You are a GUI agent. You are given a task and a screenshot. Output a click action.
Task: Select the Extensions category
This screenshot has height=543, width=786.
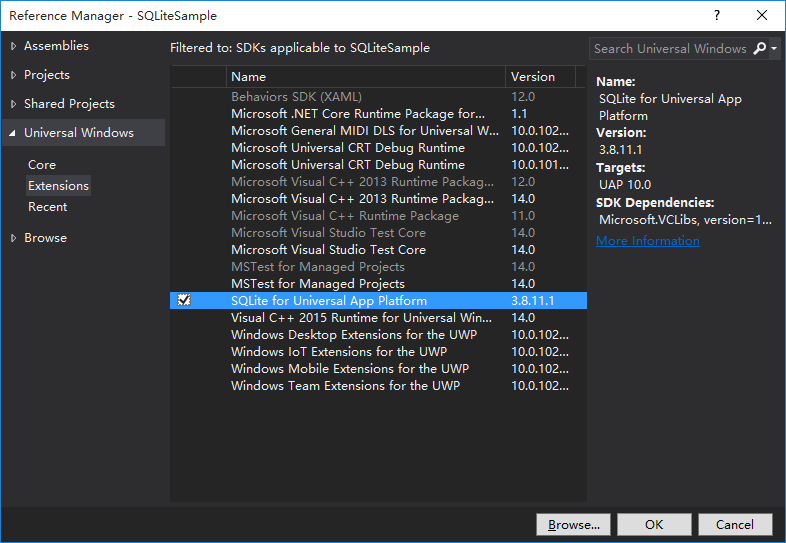pyautogui.click(x=58, y=186)
